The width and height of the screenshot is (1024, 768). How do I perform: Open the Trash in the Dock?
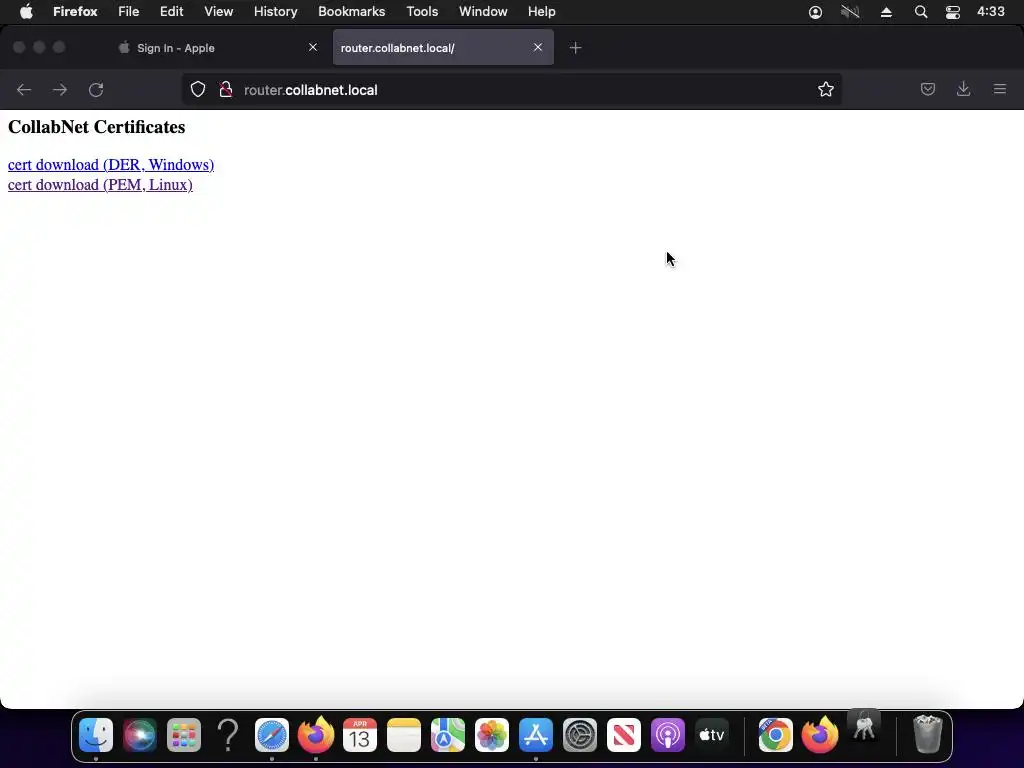pyautogui.click(x=927, y=735)
